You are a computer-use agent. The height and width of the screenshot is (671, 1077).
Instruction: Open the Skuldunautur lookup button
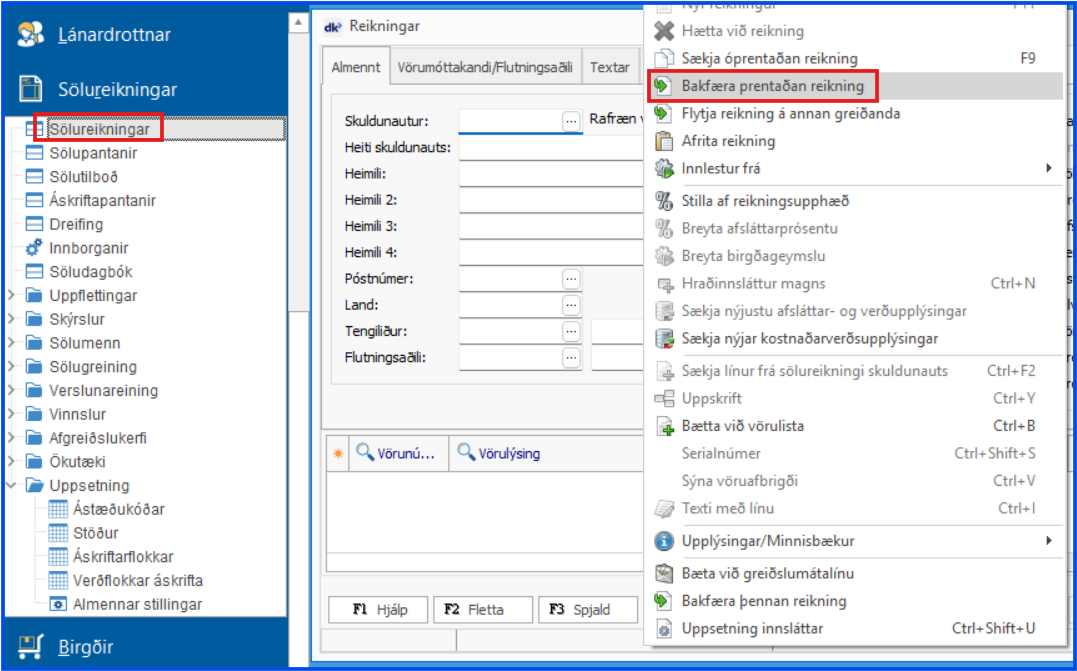571,121
